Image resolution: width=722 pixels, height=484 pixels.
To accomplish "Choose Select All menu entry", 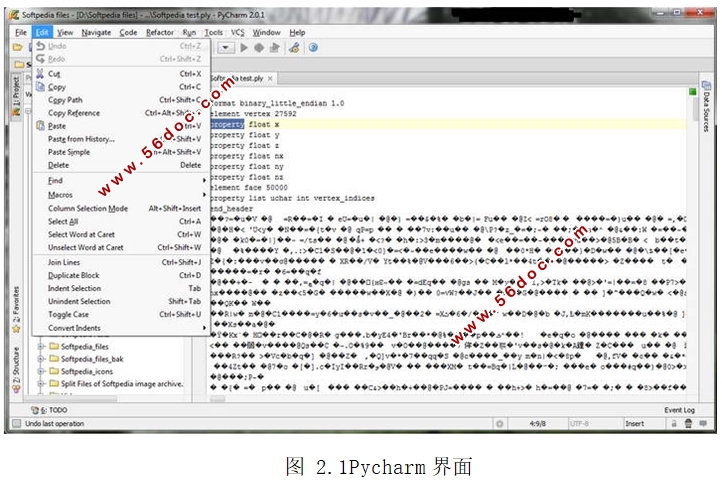I will click(122, 222).
